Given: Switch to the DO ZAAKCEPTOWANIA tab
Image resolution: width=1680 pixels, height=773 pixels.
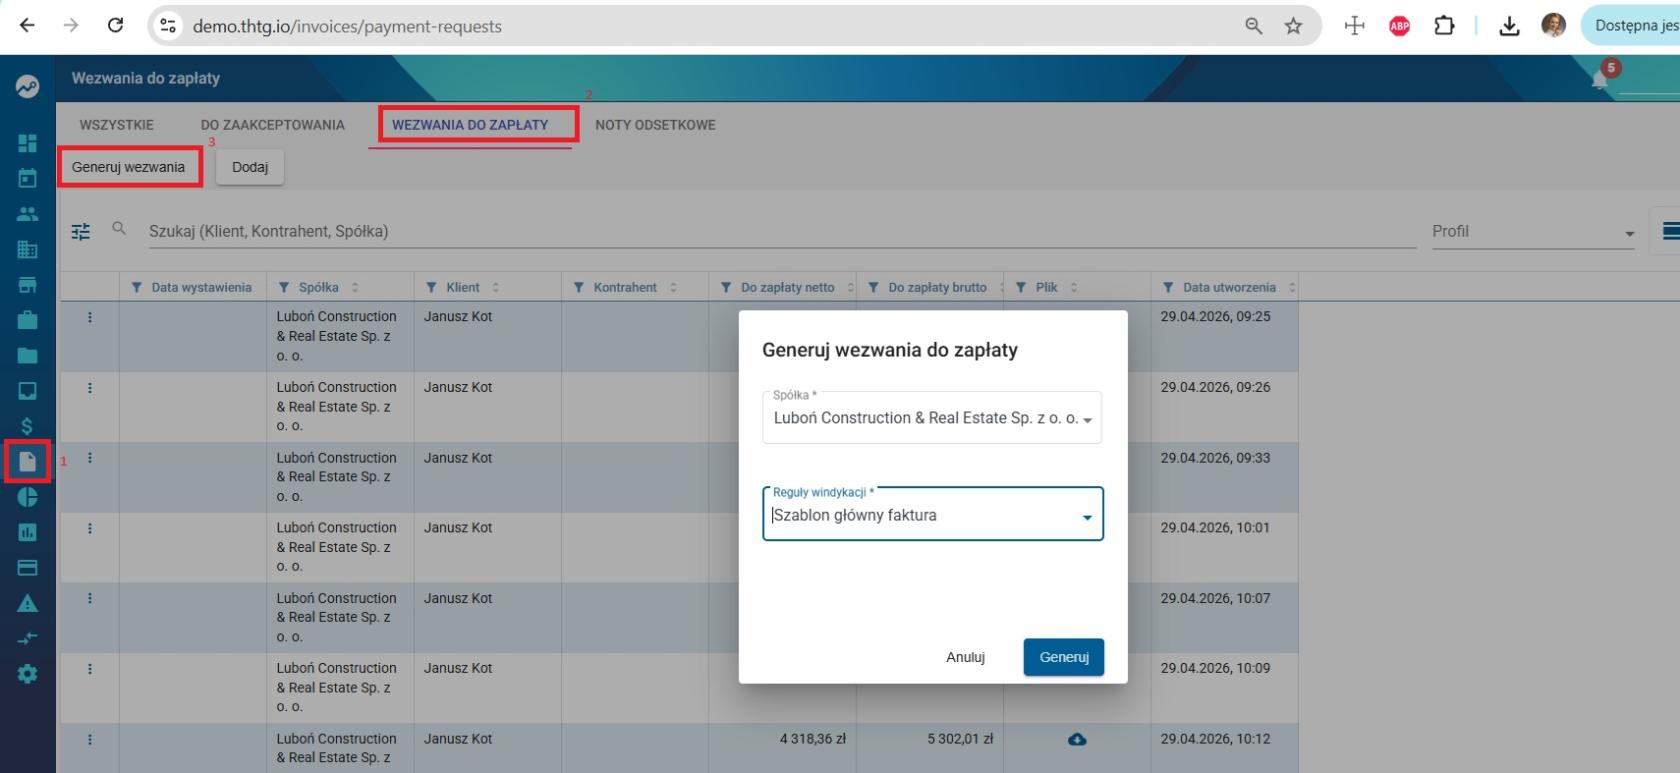Looking at the screenshot, I should [x=272, y=125].
